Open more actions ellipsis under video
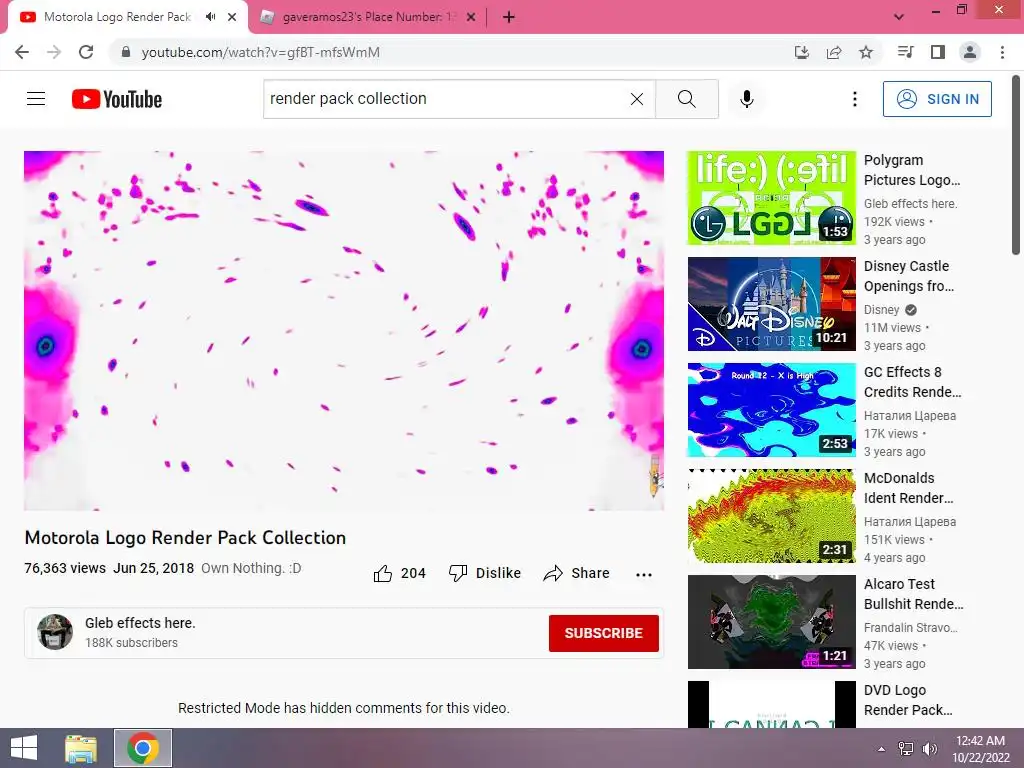The height and width of the screenshot is (768, 1024). pos(643,575)
